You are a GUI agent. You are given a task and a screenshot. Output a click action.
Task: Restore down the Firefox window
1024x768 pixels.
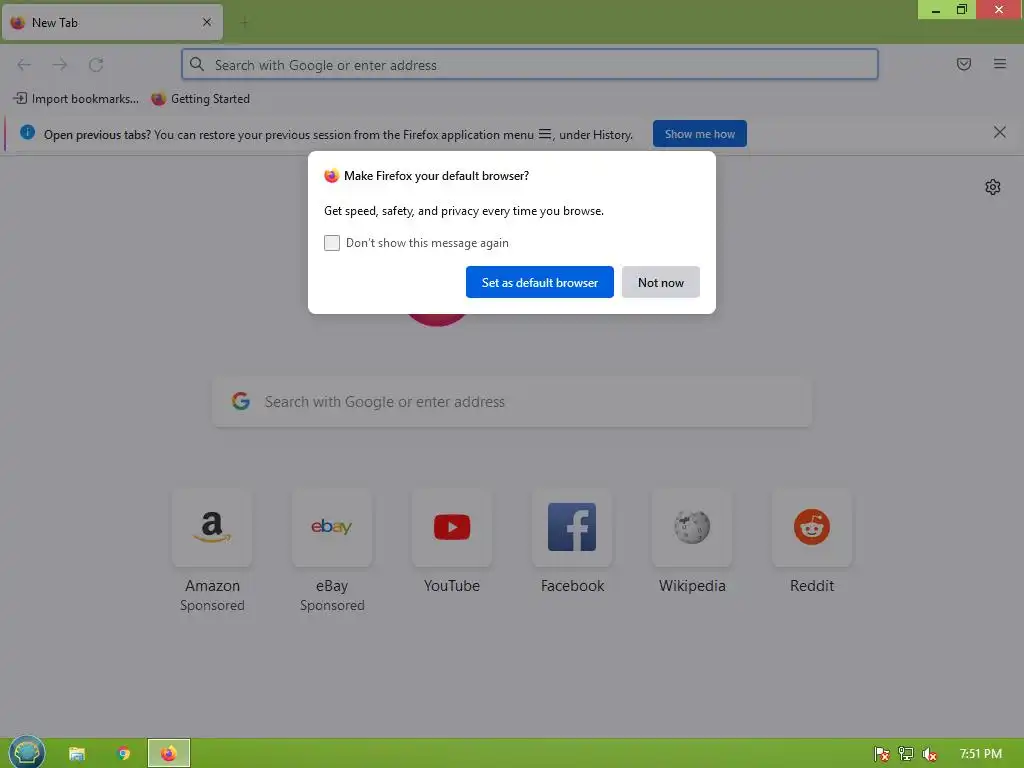tap(962, 9)
